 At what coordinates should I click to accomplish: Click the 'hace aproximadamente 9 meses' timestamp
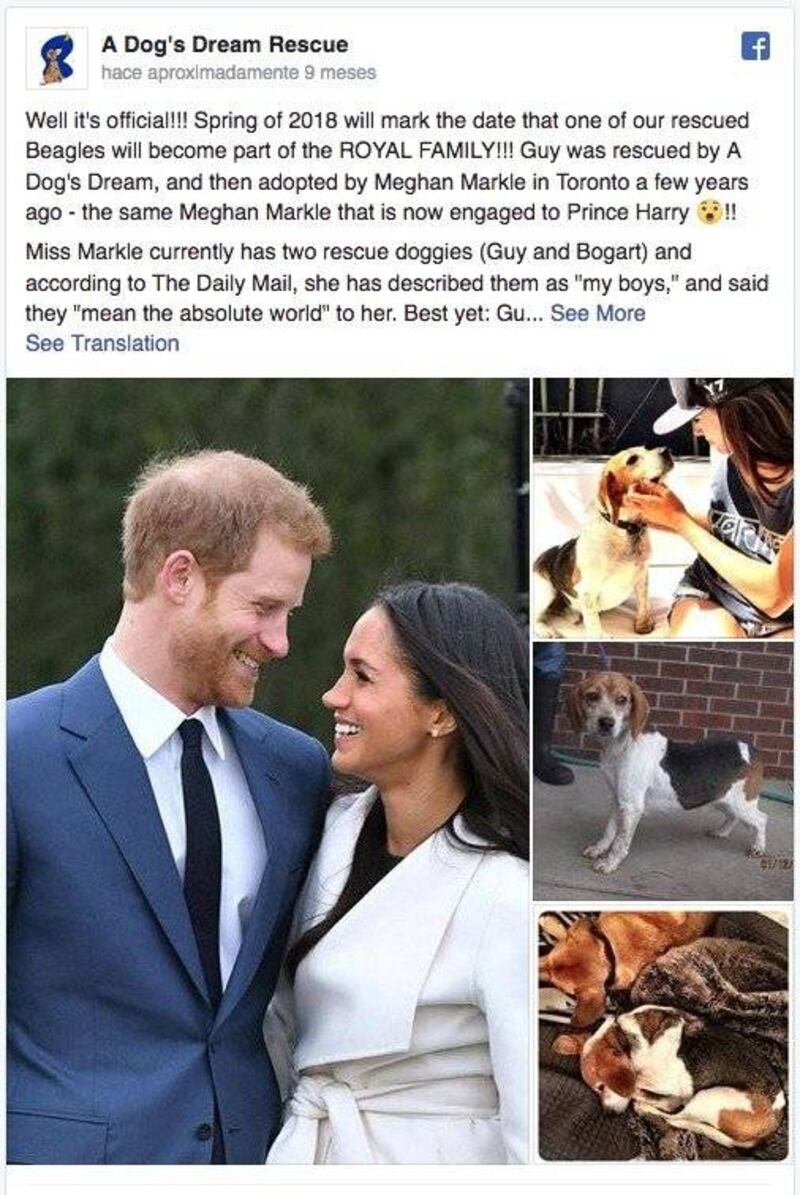coord(238,72)
